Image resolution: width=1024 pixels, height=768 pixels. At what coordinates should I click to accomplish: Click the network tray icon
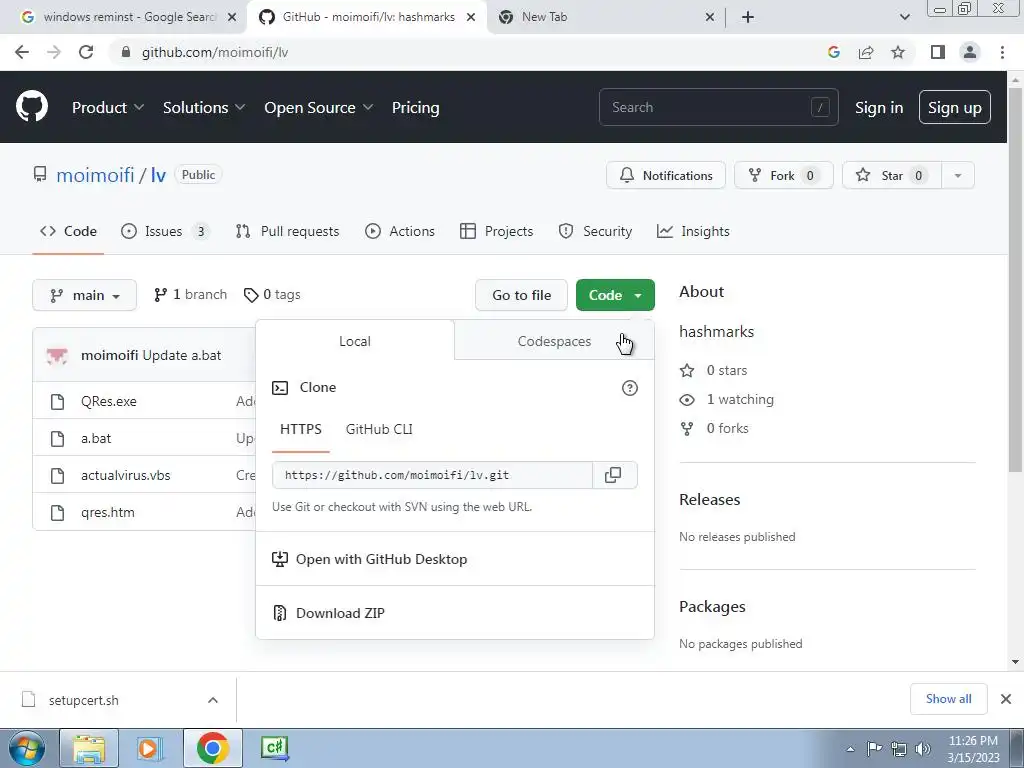click(x=899, y=749)
